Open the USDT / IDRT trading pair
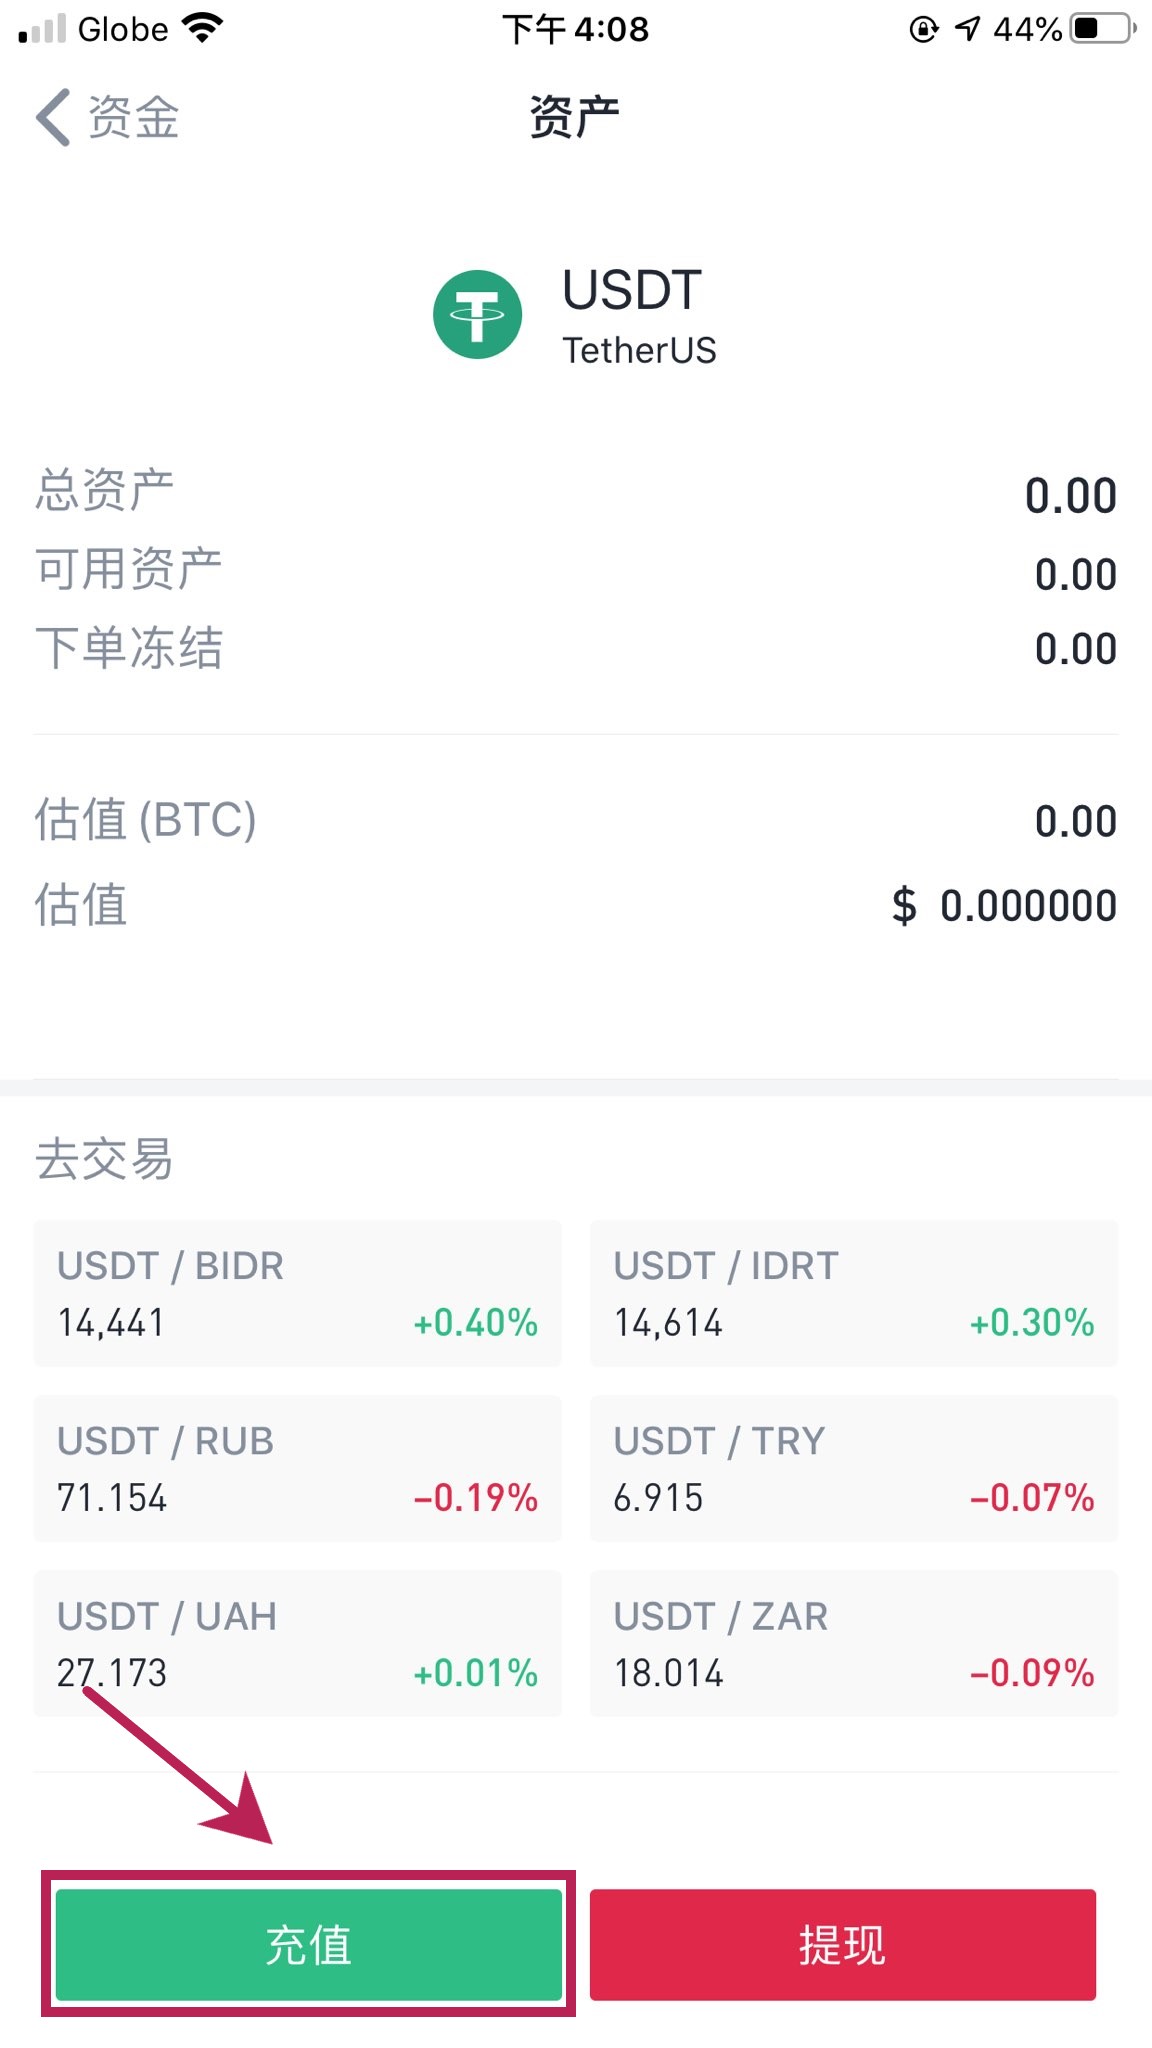 coord(853,1293)
